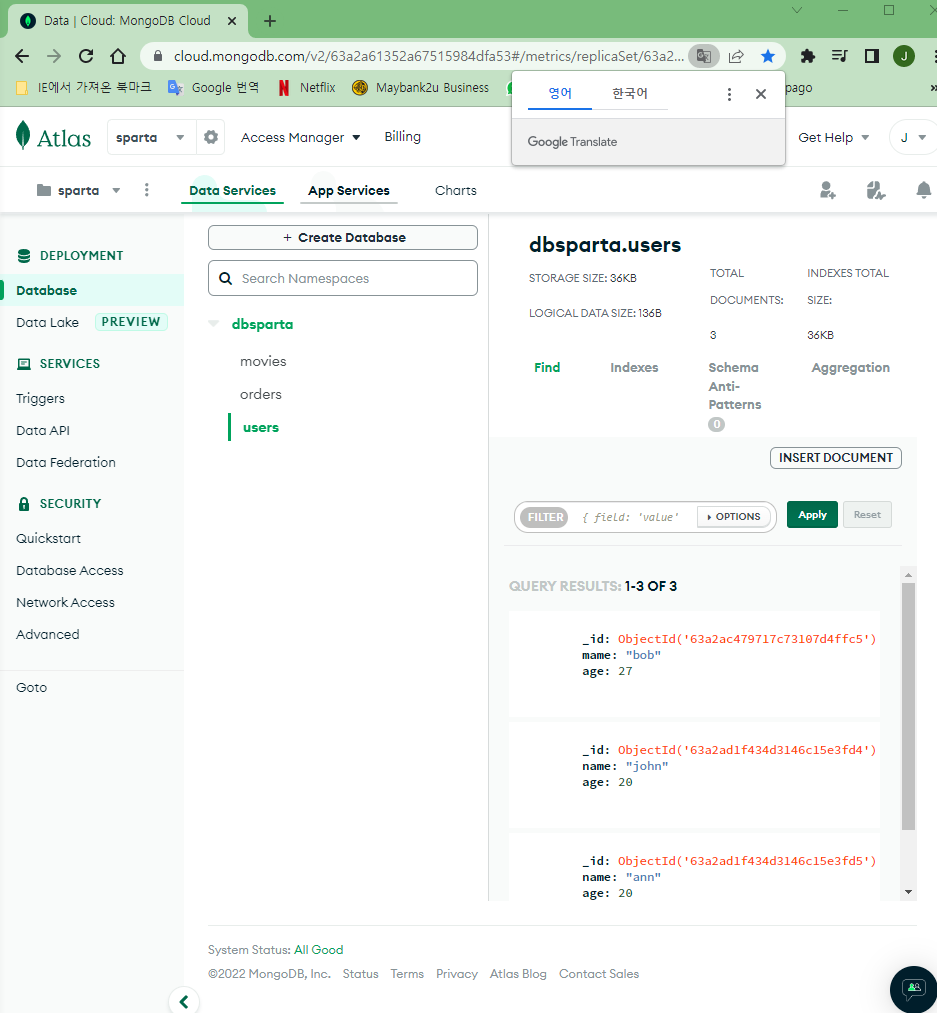Select the movies collection
This screenshot has width=937, height=1013.
(x=263, y=361)
